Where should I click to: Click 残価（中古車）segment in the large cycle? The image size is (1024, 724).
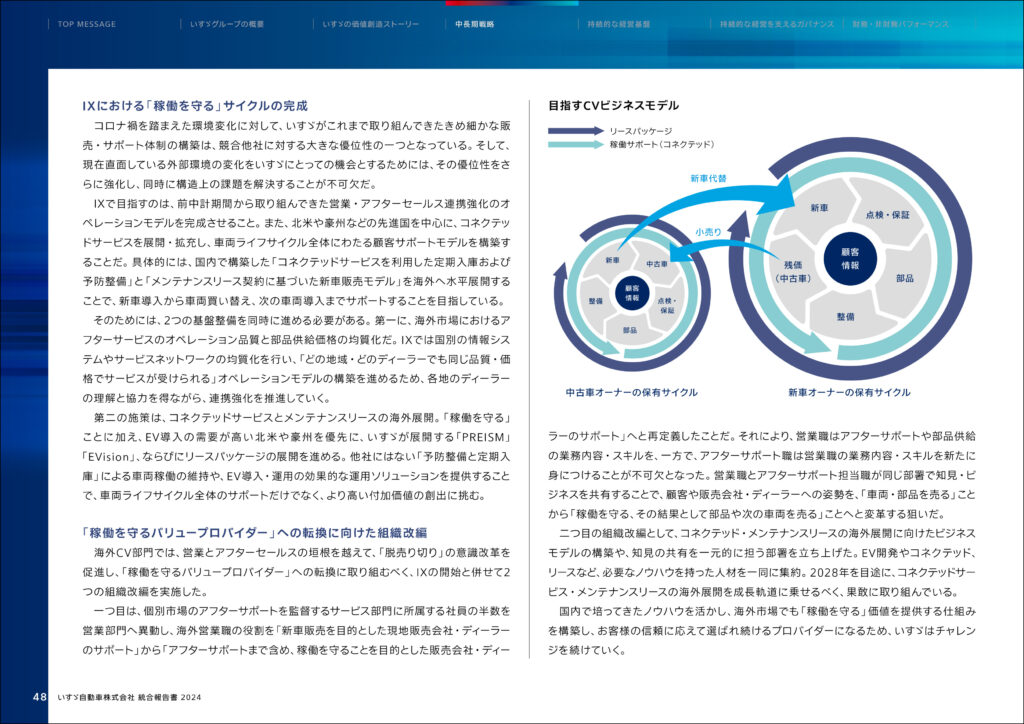click(x=793, y=272)
